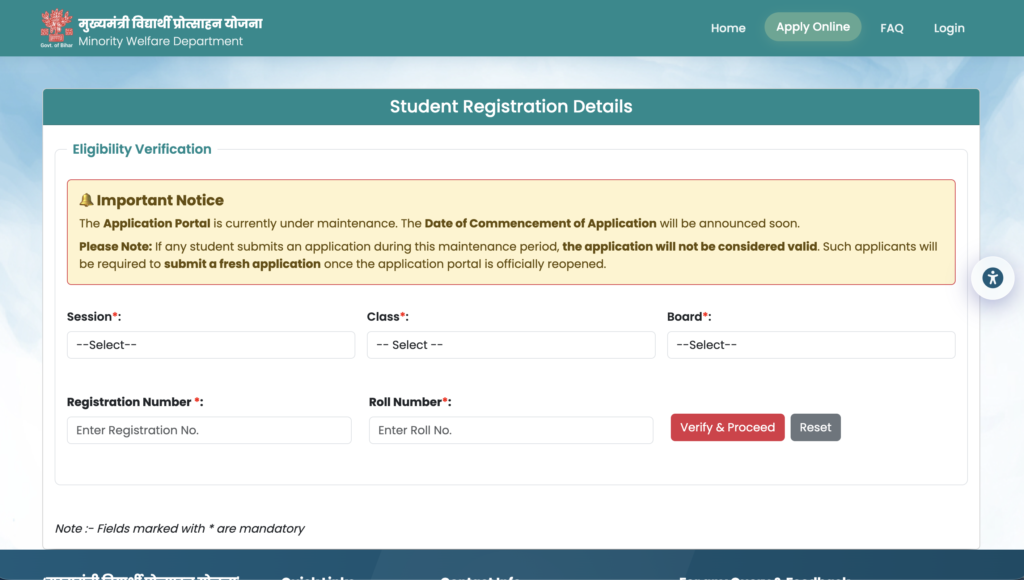Click the Hindi scheme title in header
1024x580 pixels.
pyautogui.click(x=170, y=24)
